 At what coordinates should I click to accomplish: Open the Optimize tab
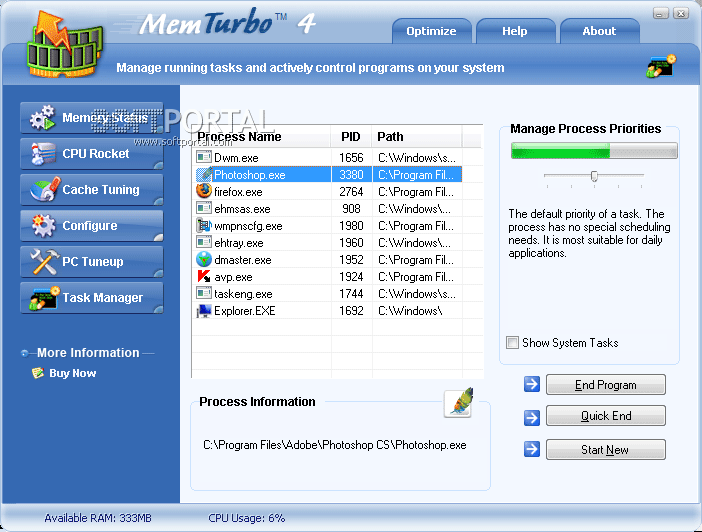coord(432,31)
